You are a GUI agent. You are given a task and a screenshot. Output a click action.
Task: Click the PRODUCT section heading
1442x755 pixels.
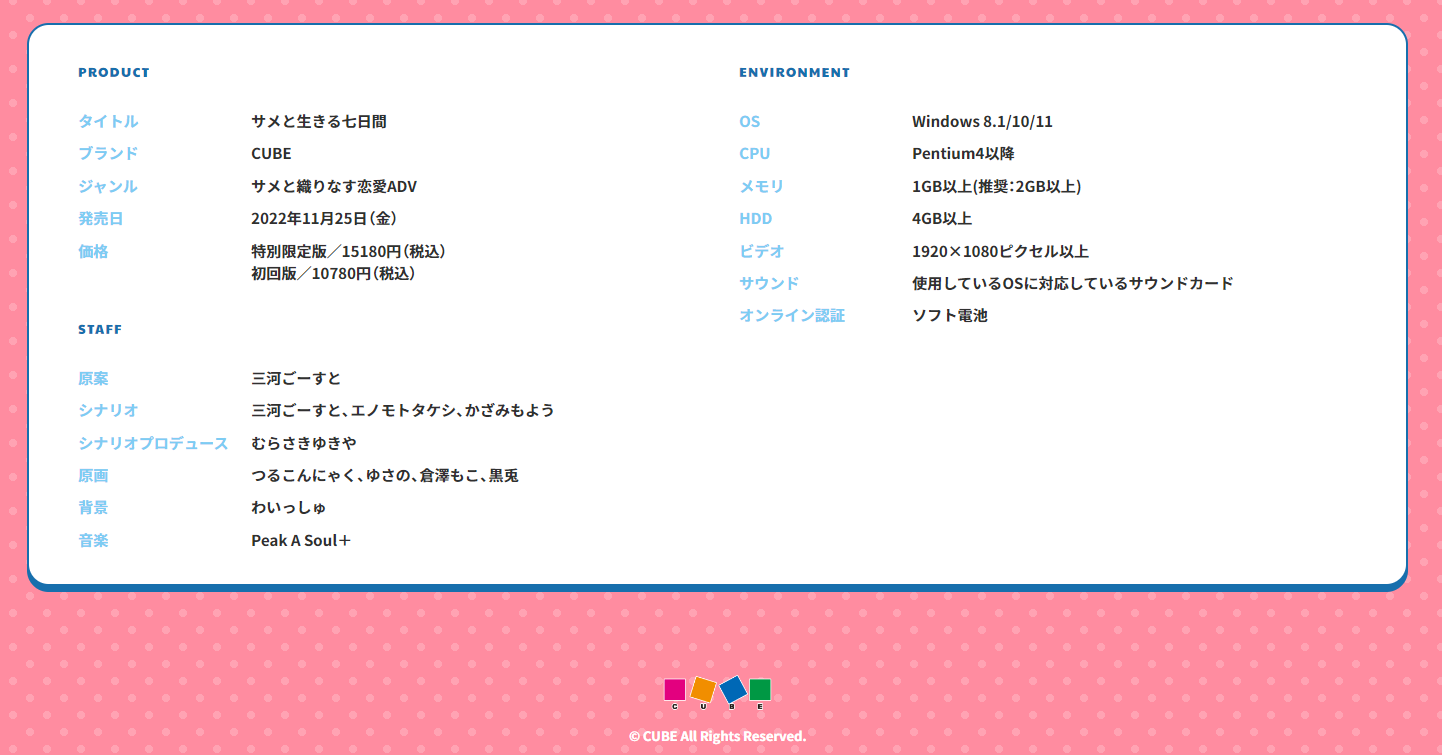tap(114, 72)
